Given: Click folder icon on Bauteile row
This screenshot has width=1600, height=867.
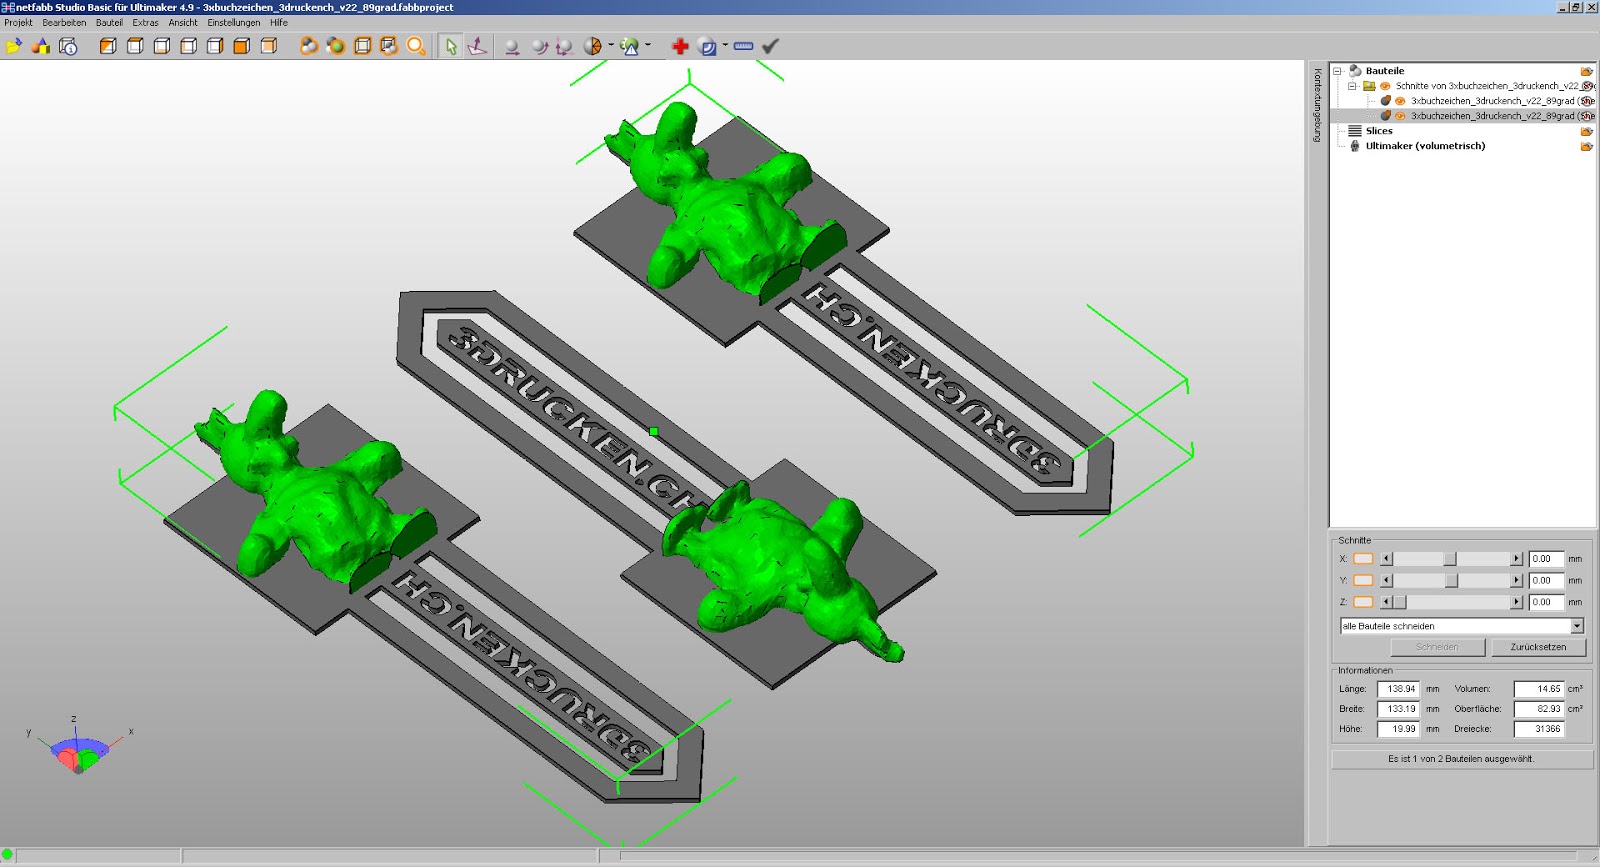Looking at the screenshot, I should point(1586,71).
